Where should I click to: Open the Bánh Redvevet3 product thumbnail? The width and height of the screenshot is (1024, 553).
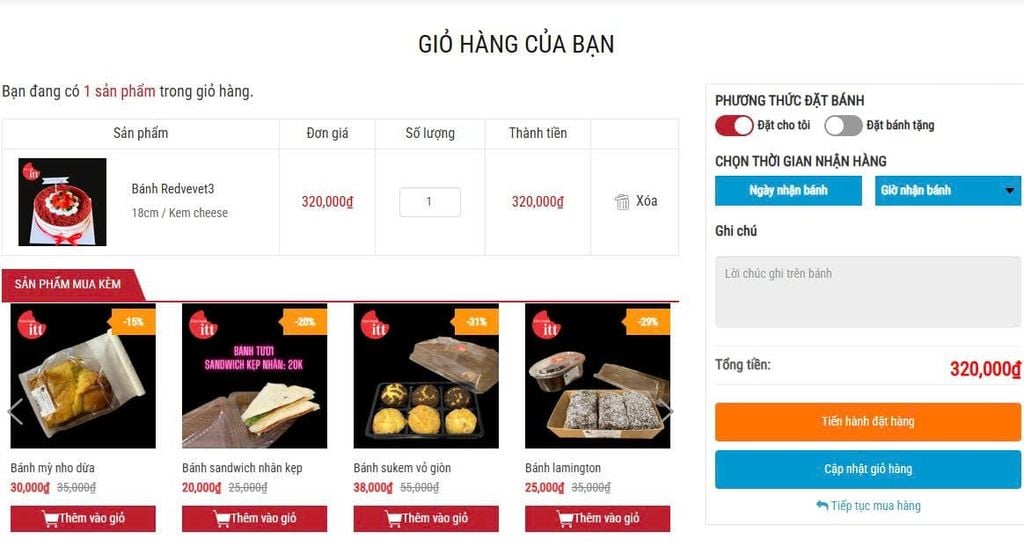pyautogui.click(x=62, y=202)
